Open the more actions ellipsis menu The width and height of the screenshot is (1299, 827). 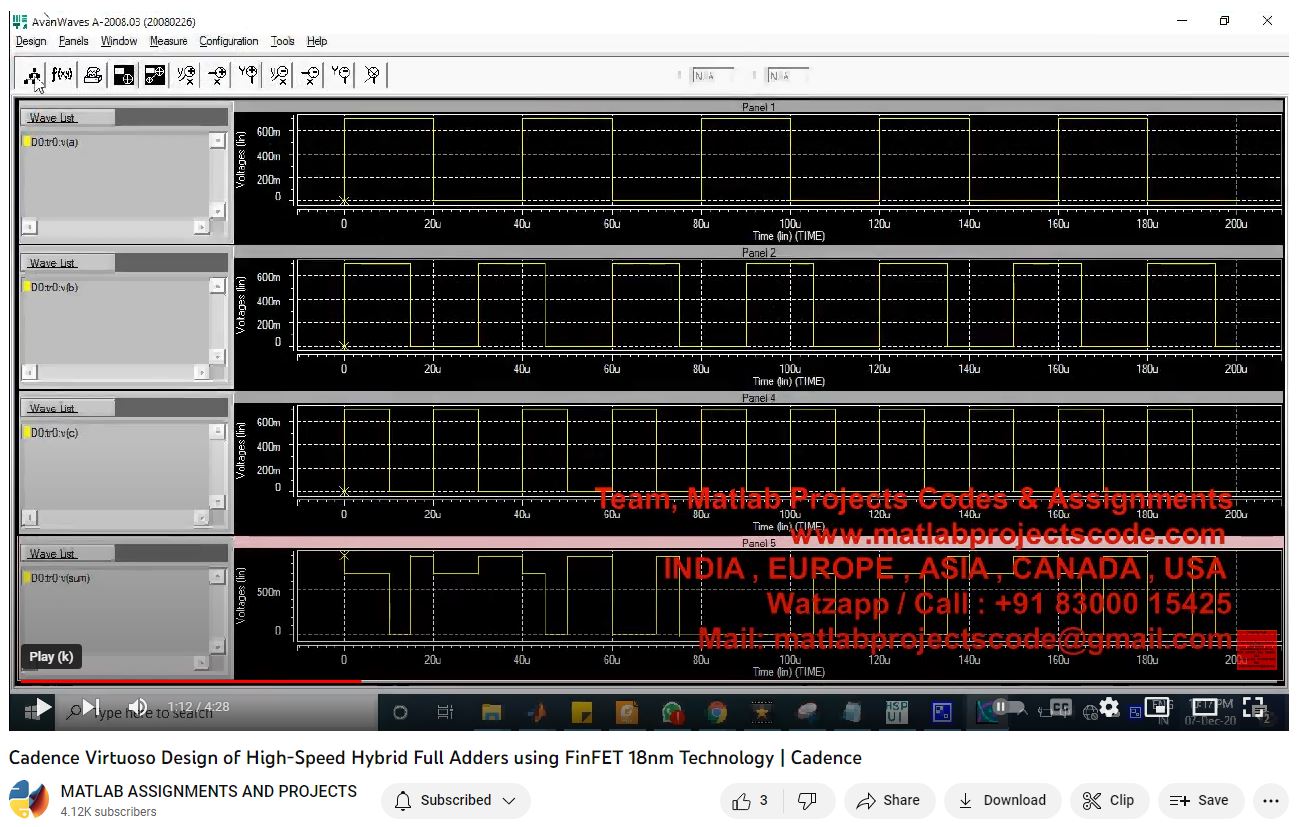coord(1271,800)
